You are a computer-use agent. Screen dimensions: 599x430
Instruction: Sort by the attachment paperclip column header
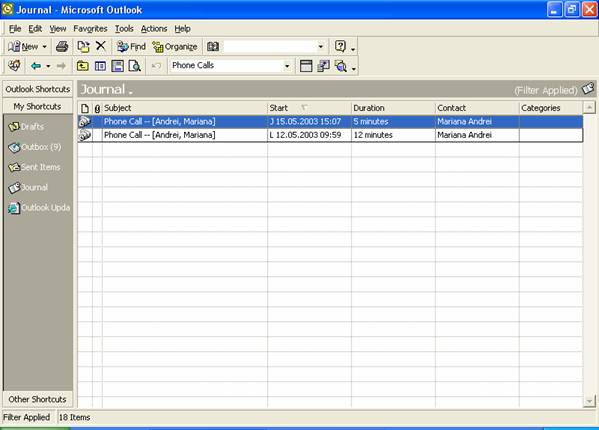pyautogui.click(x=97, y=108)
